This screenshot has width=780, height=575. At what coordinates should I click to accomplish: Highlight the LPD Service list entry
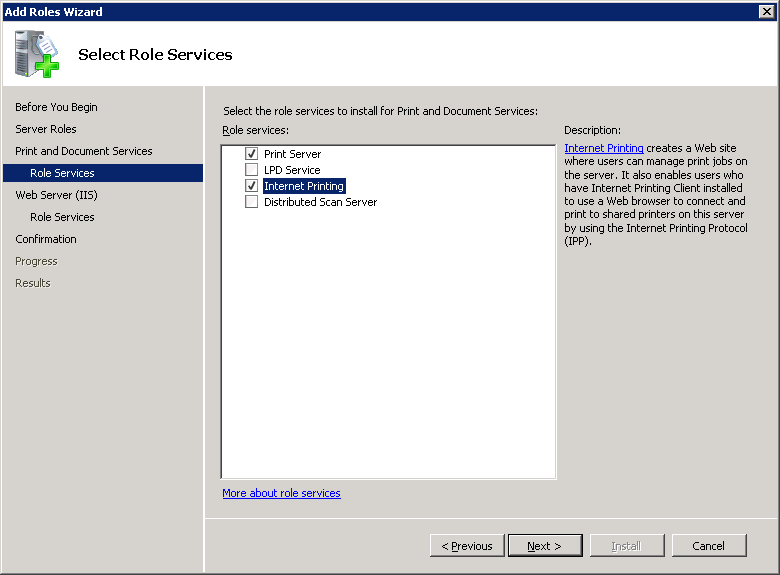coord(292,170)
